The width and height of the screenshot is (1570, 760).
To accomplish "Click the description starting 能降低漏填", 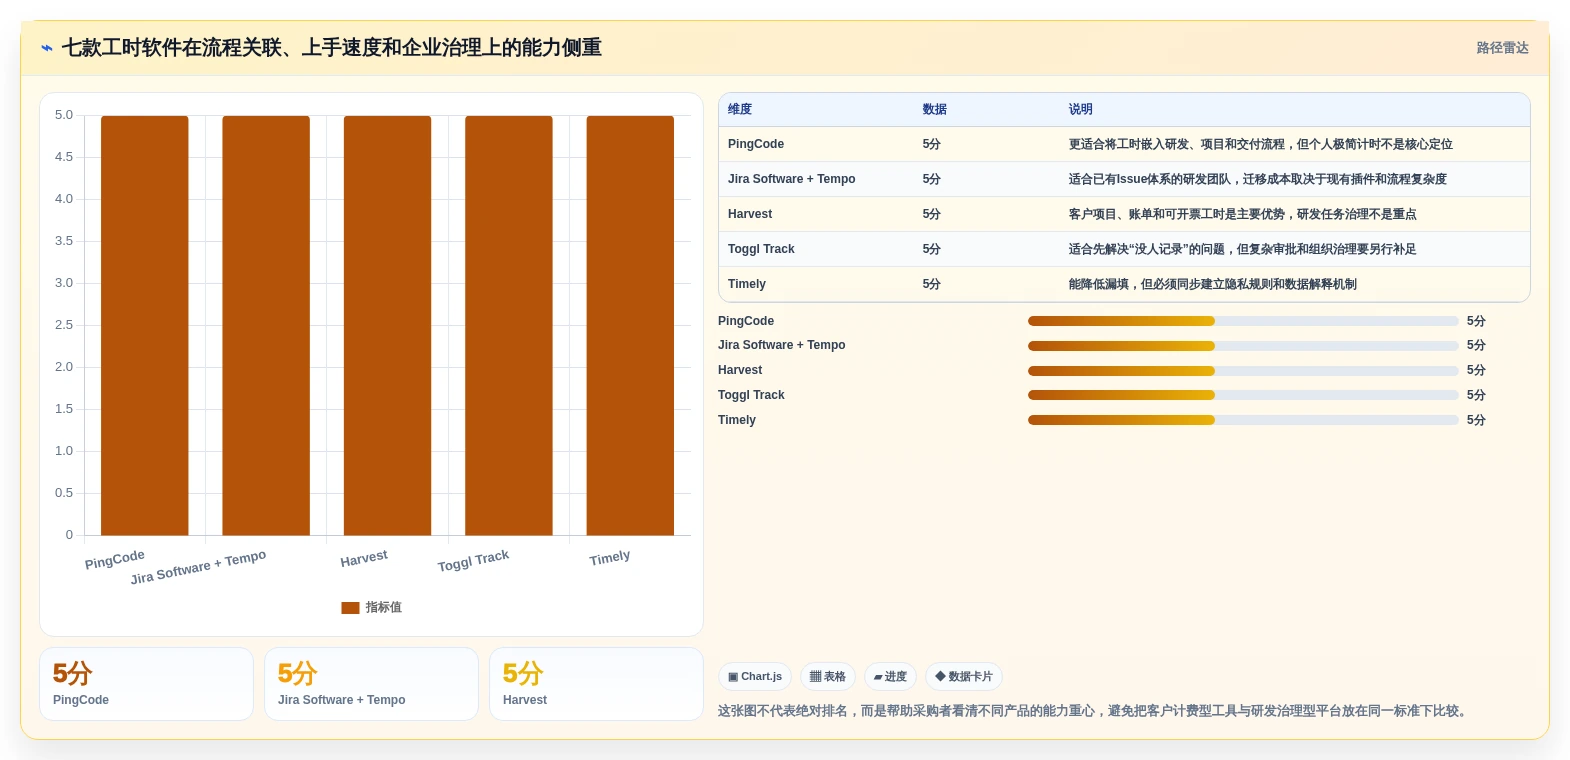I will [1212, 284].
